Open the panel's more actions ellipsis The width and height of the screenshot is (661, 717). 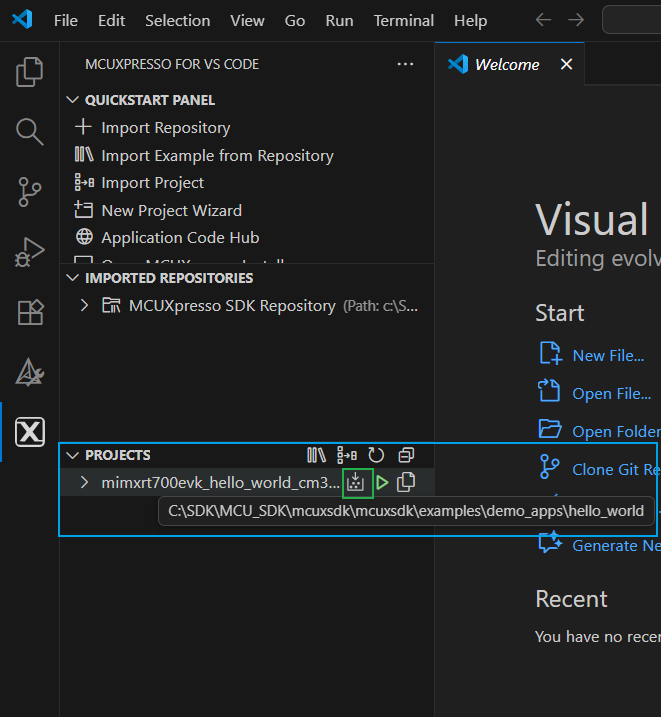tap(405, 64)
